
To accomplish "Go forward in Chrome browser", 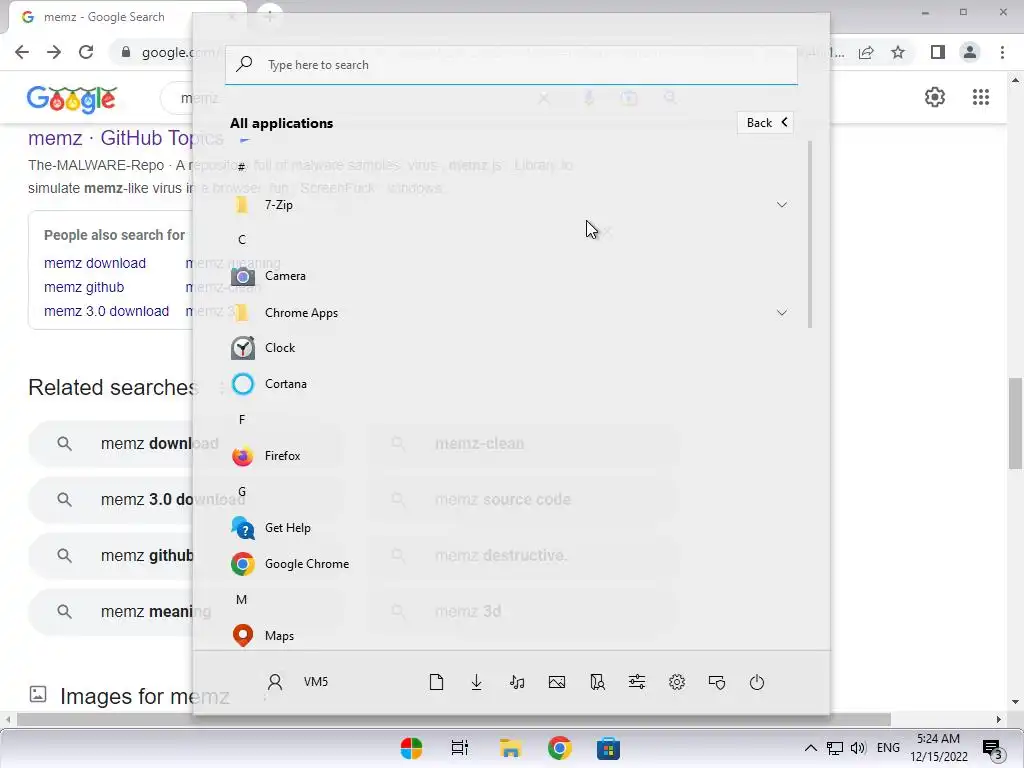I will click(x=54, y=52).
